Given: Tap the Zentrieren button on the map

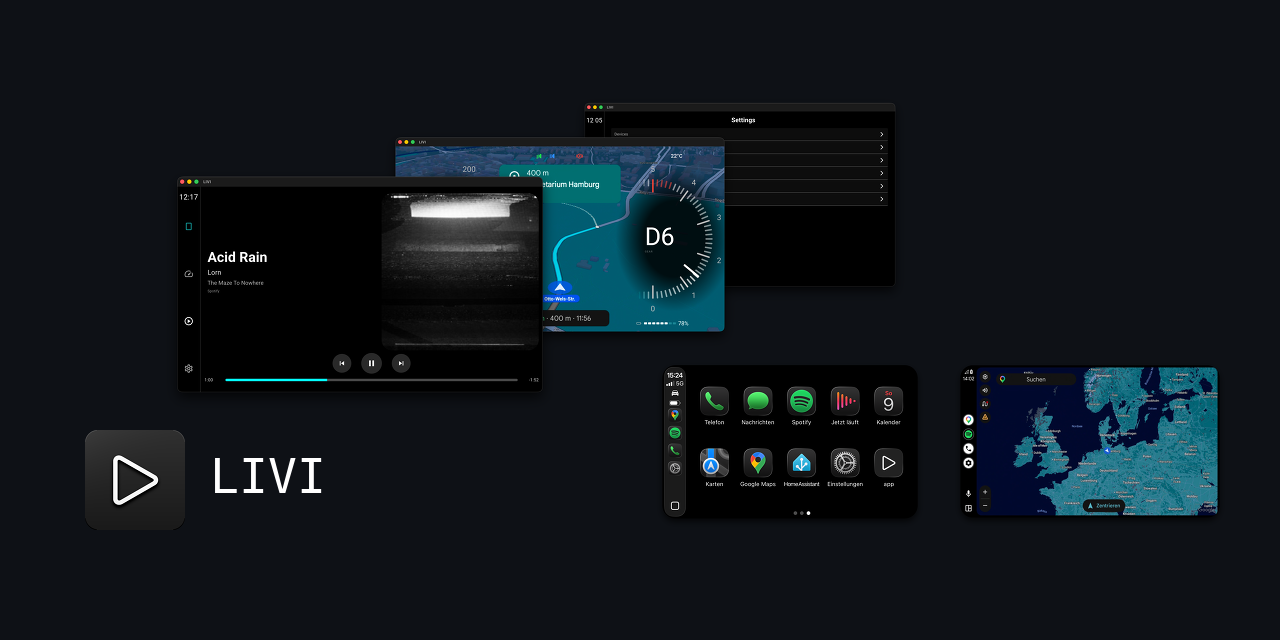Looking at the screenshot, I should 1104,506.
